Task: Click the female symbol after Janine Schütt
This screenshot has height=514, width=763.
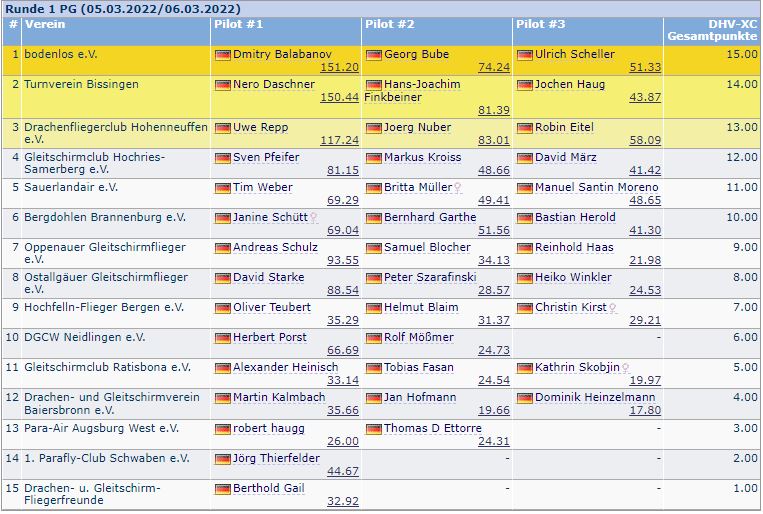Action: click(314, 218)
